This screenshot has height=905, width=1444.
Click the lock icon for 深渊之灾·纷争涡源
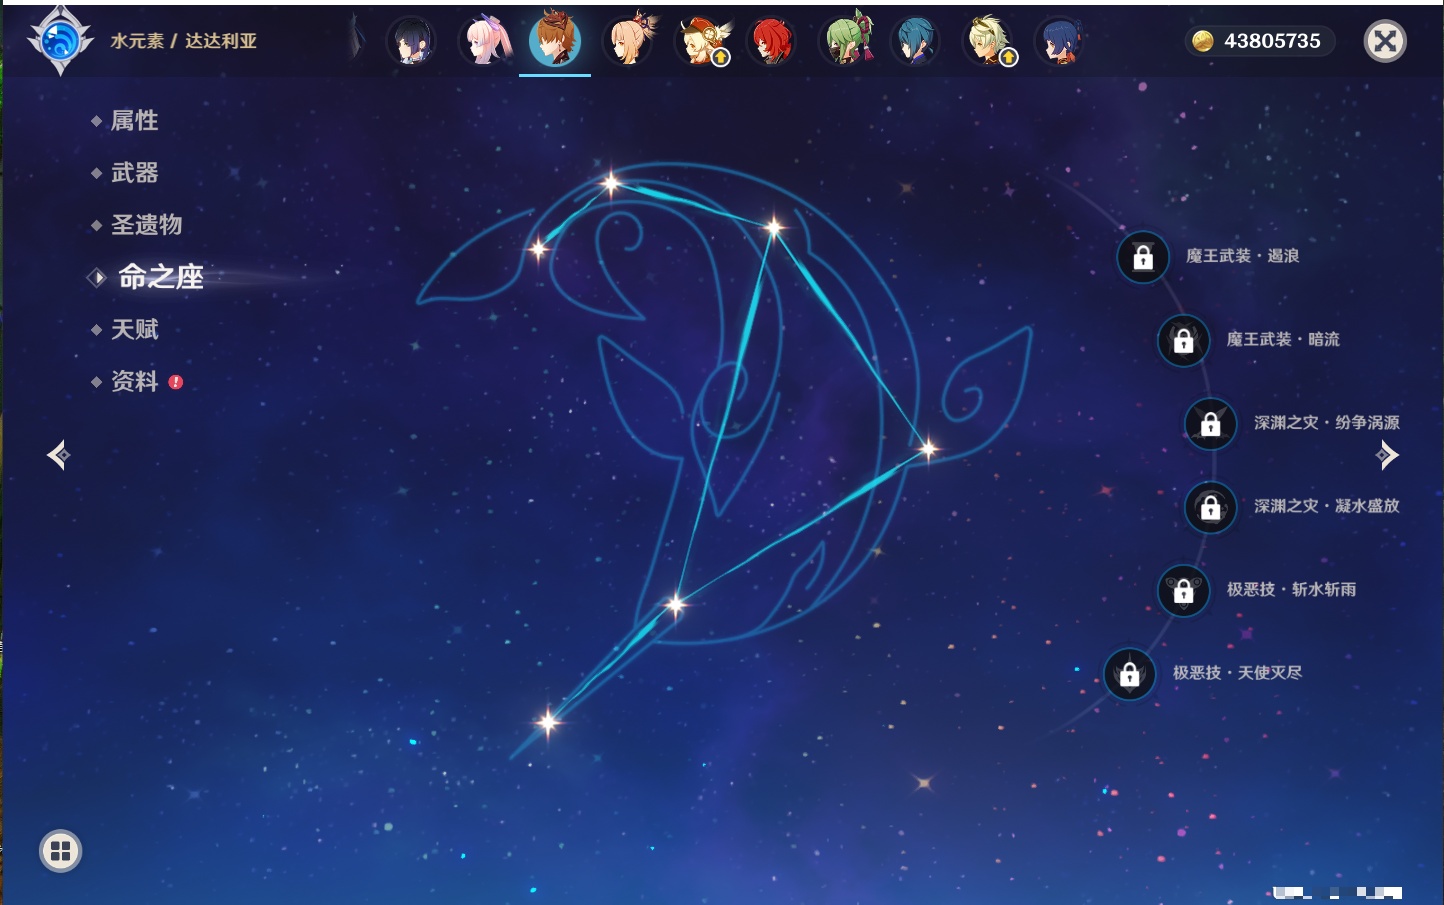coord(1211,424)
